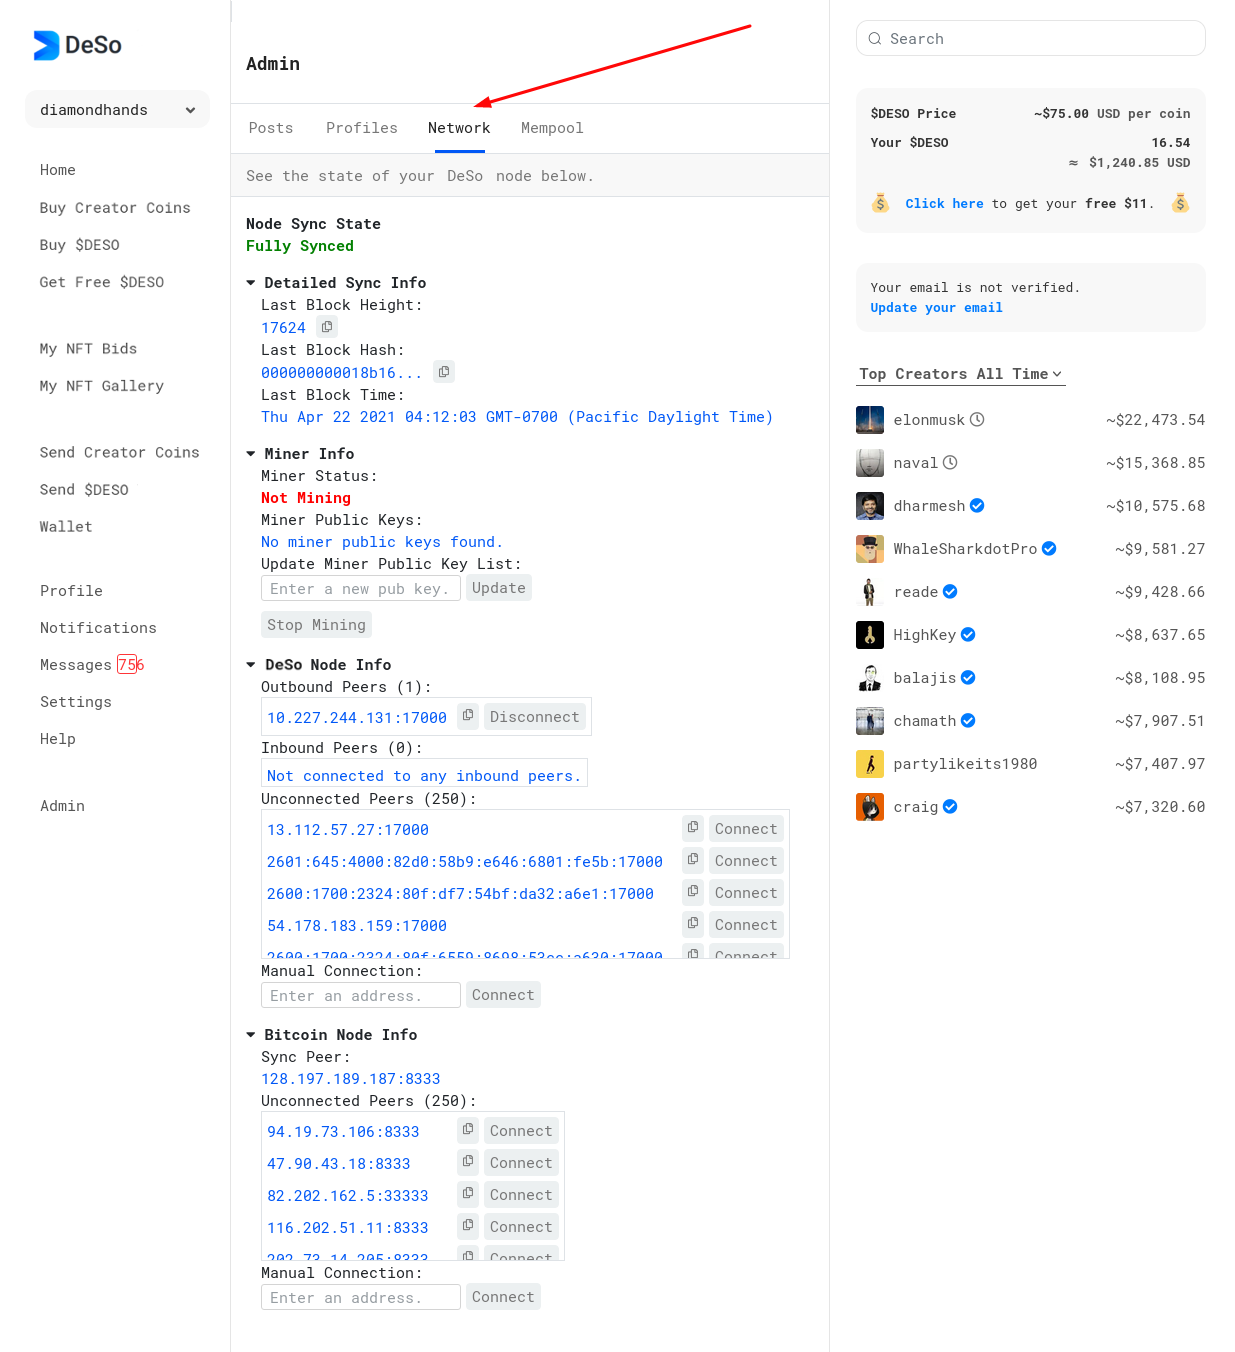This screenshot has width=1235, height=1352.
Task: Click Update miner public key button
Action: 499,588
